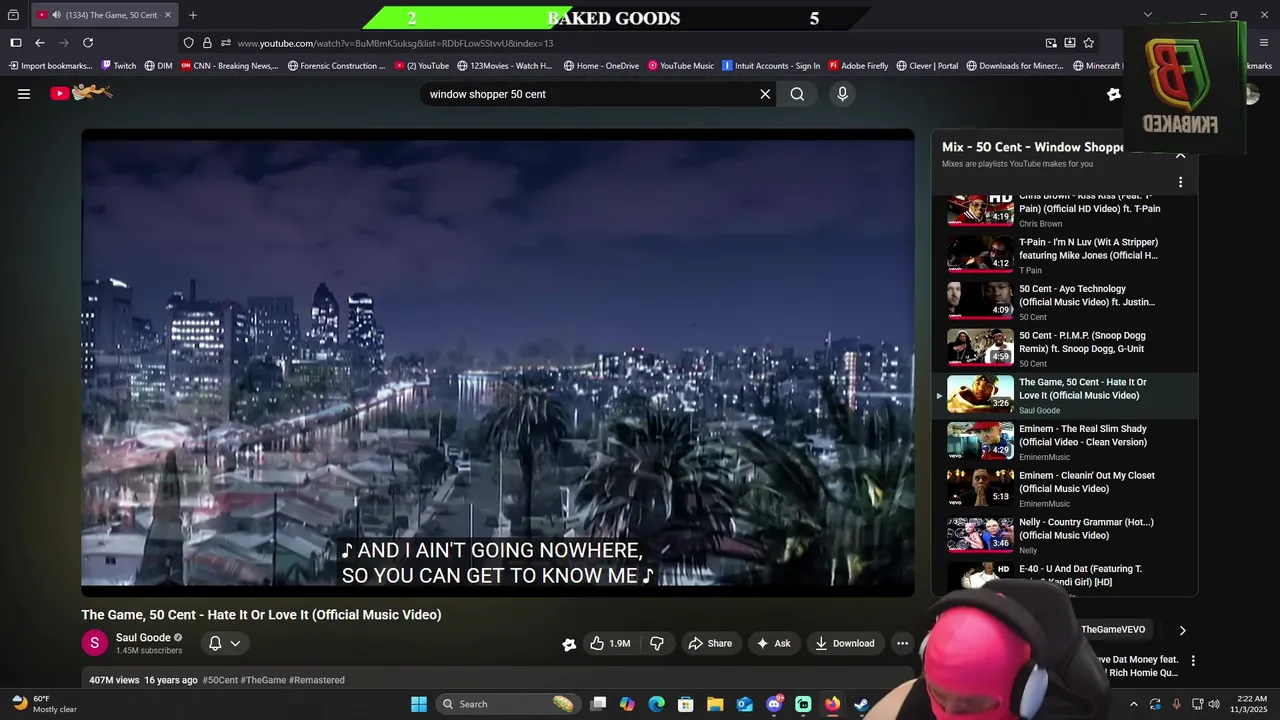Reload the page
This screenshot has height=720, width=1280.
(x=88, y=43)
